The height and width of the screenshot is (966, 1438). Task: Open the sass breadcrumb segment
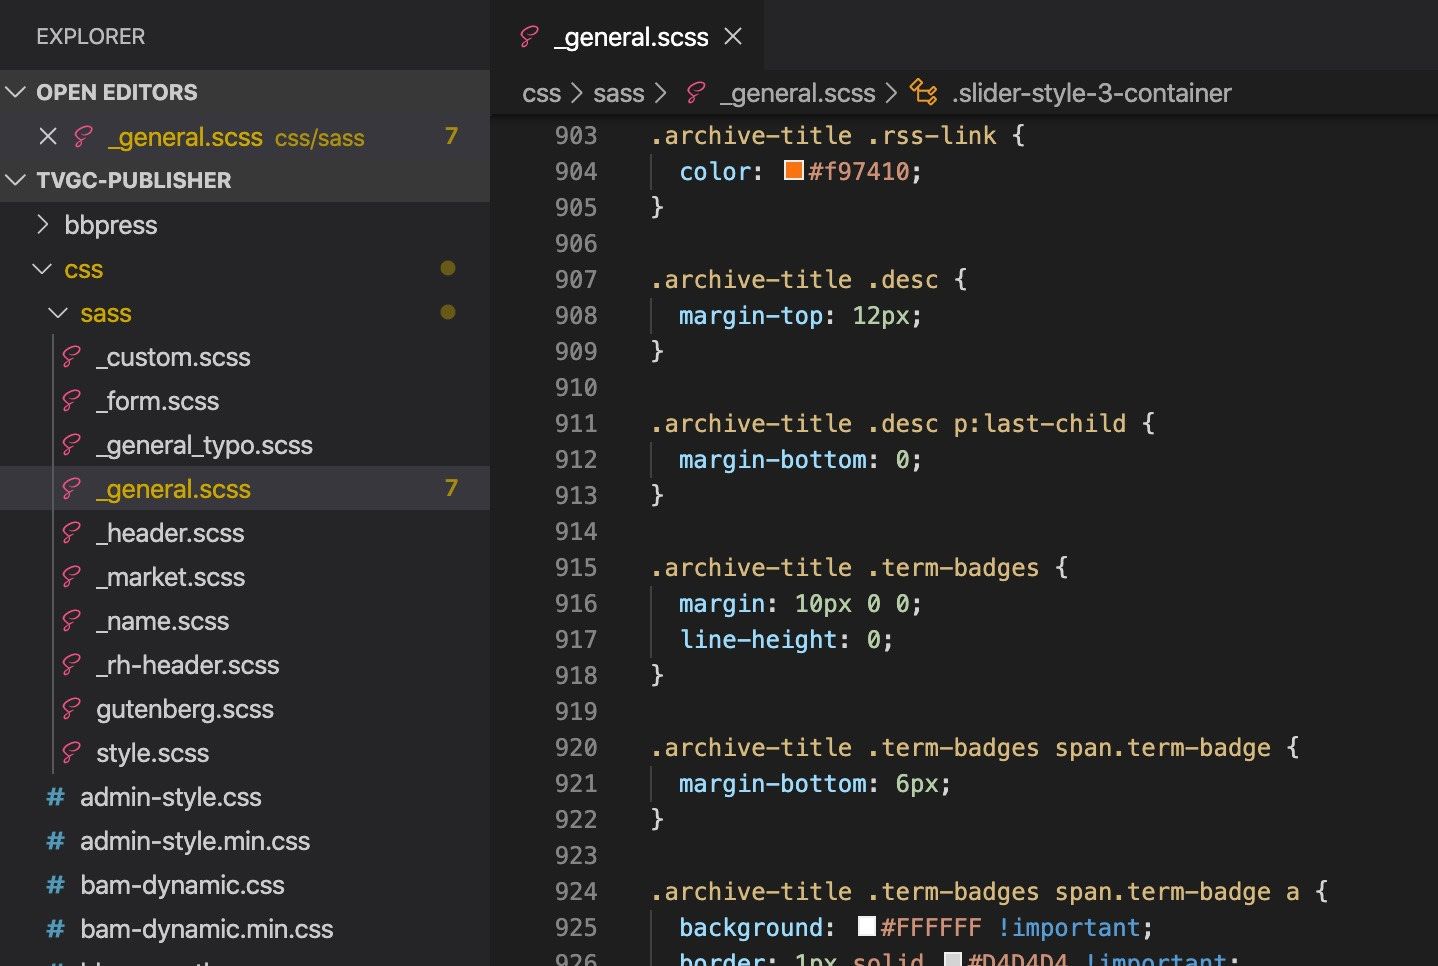[618, 93]
